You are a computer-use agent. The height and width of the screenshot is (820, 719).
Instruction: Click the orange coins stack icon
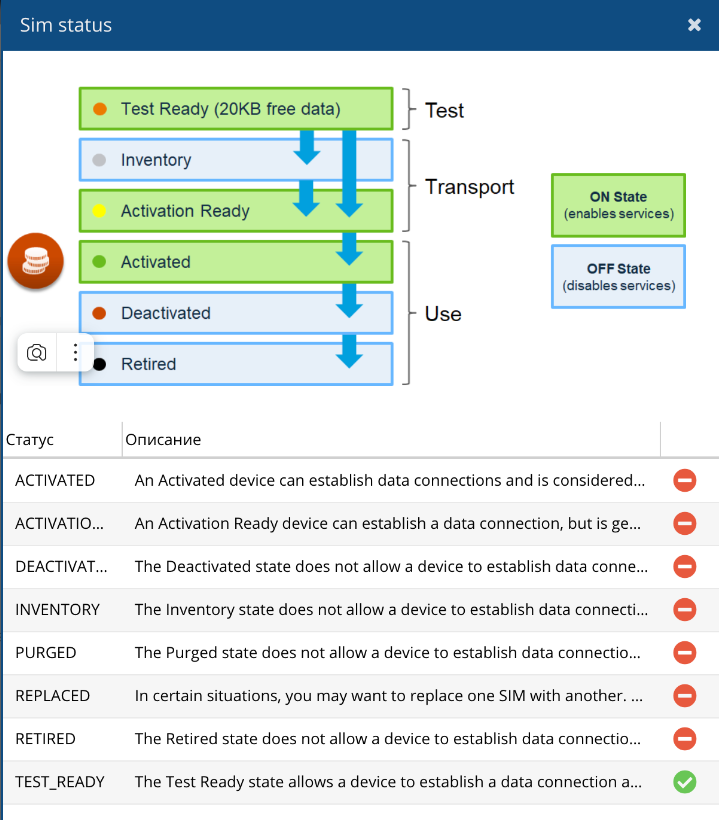coord(36,261)
